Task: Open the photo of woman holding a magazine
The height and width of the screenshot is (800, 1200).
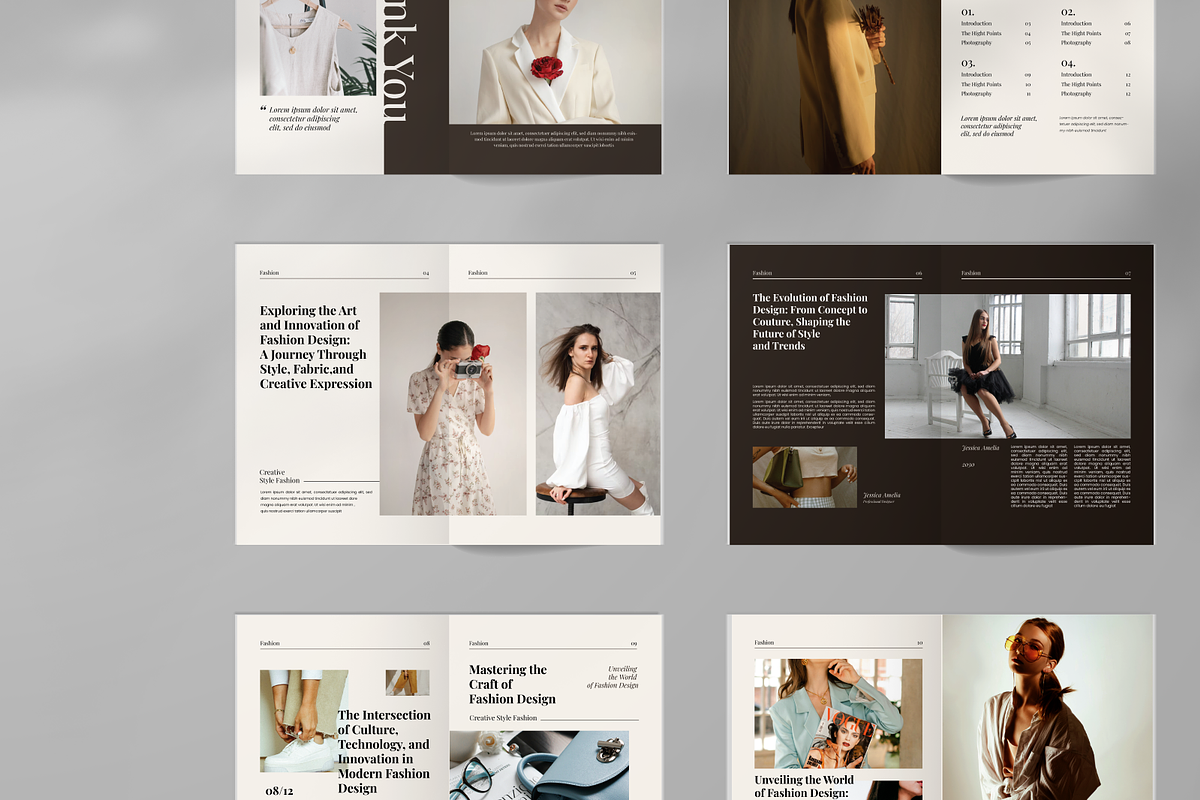Action: click(838, 713)
